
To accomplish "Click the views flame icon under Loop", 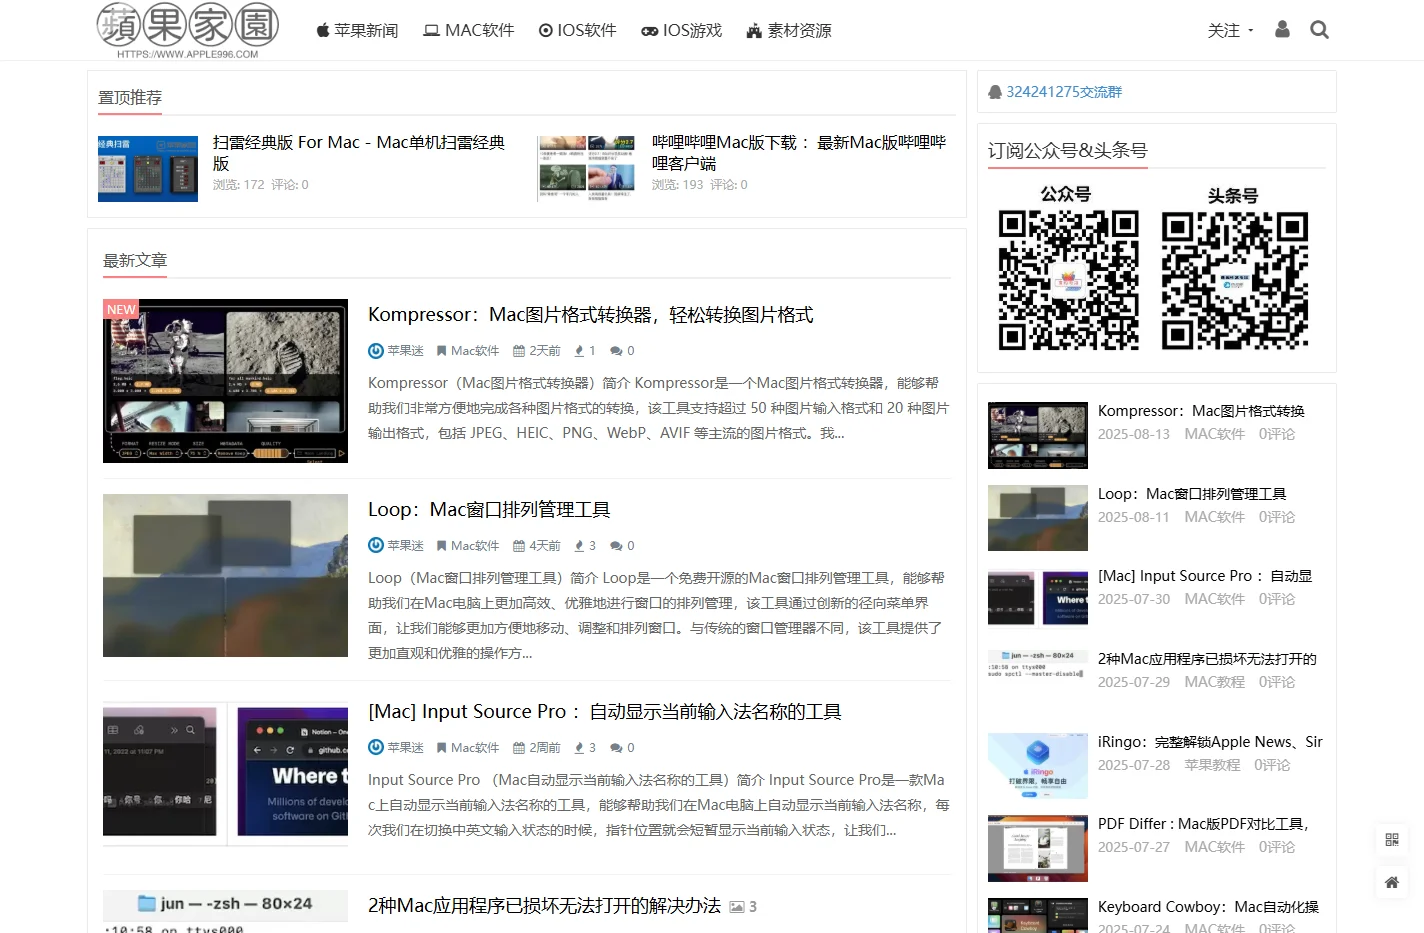I will [579, 546].
